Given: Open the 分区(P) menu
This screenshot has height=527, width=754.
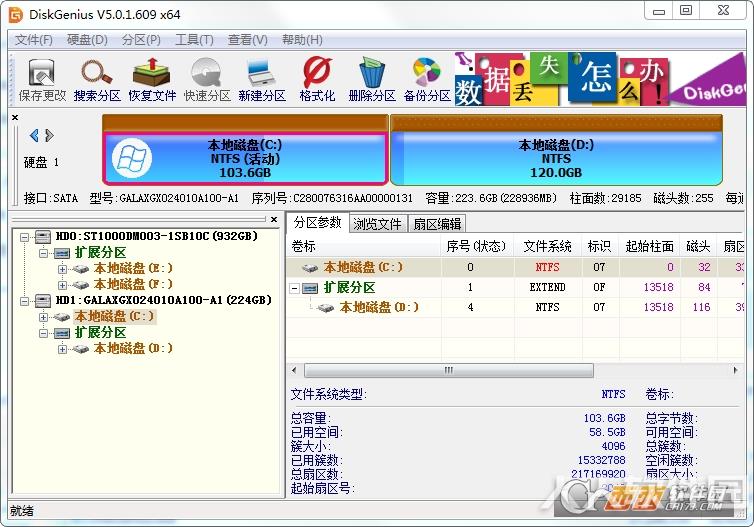Looking at the screenshot, I should tap(141, 40).
